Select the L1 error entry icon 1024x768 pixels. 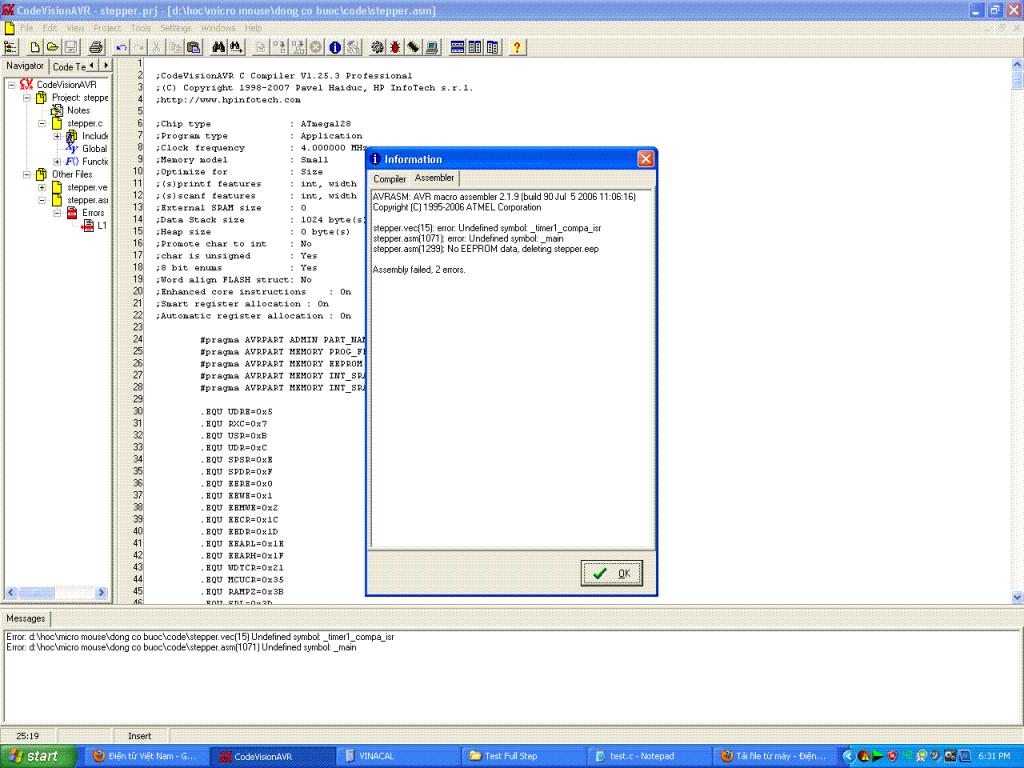pos(88,225)
